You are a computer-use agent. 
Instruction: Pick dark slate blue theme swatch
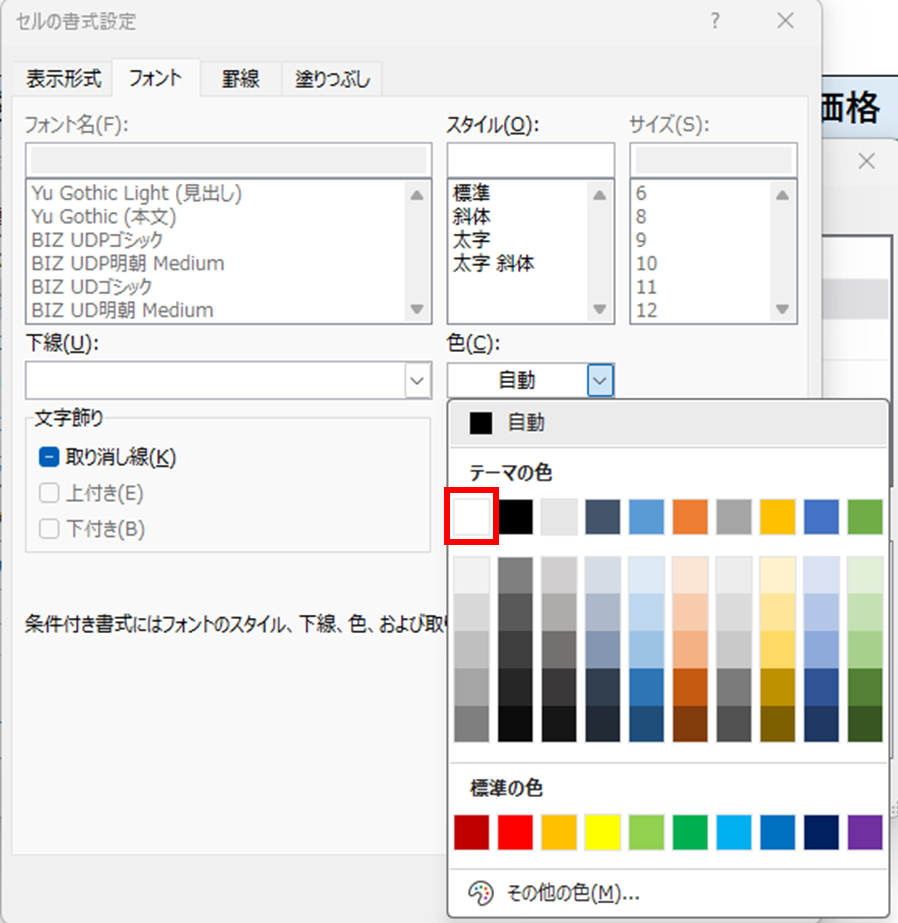coord(603,516)
